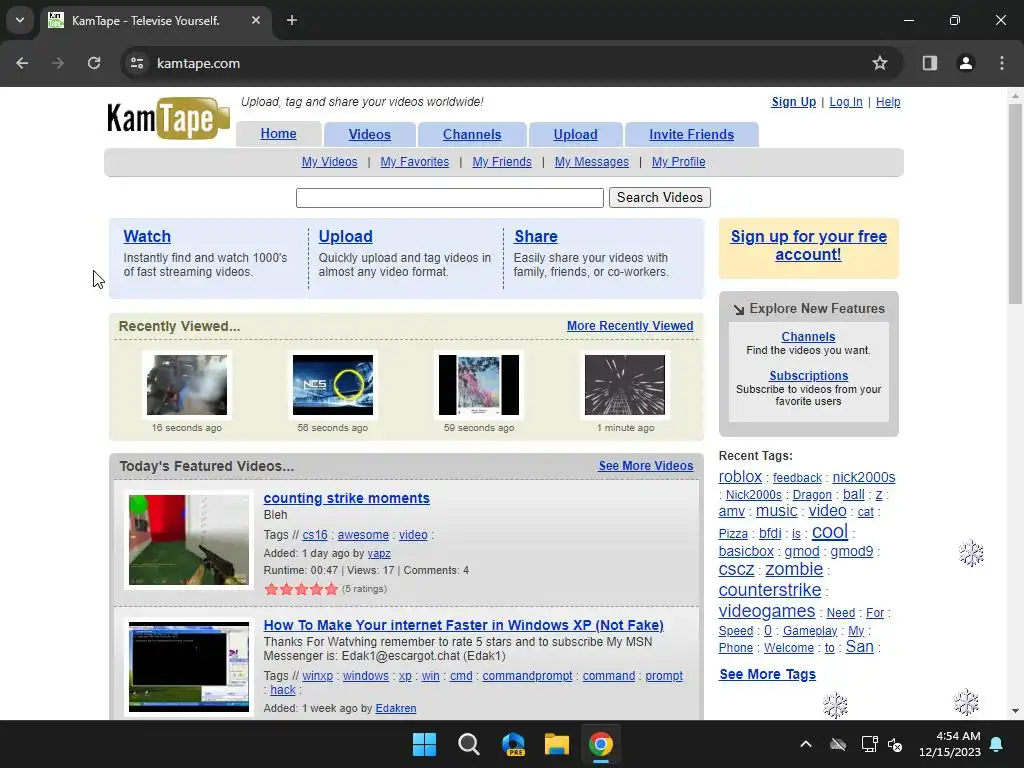
Task: Open My Profile submenu link
Action: 679,162
